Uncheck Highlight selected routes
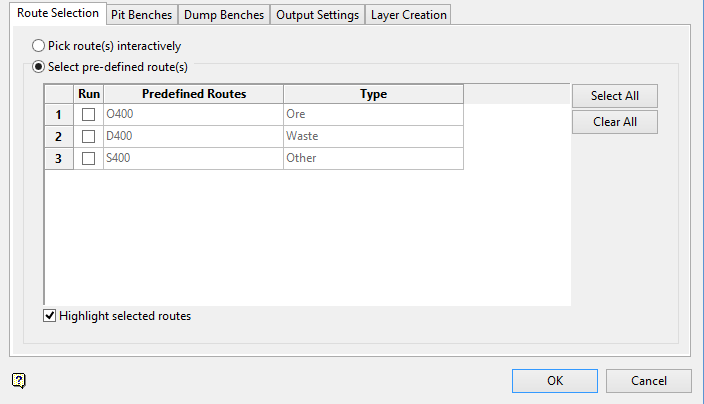The width and height of the screenshot is (704, 404). tap(51, 316)
